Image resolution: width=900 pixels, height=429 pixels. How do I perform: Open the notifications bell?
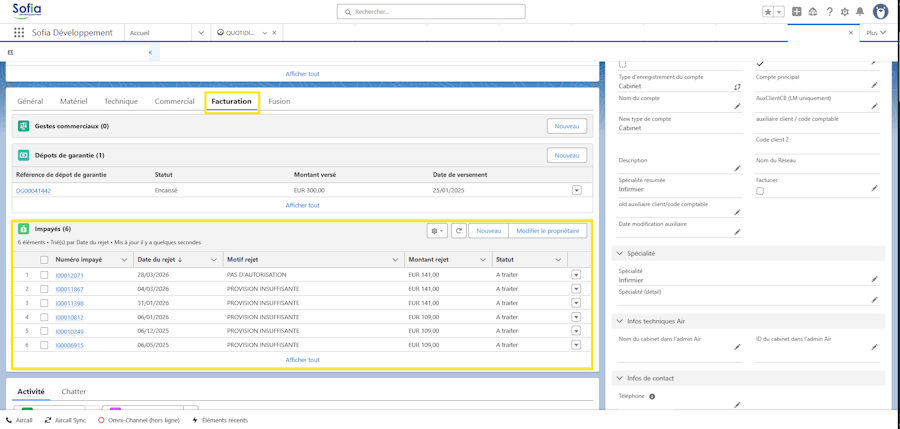point(860,11)
